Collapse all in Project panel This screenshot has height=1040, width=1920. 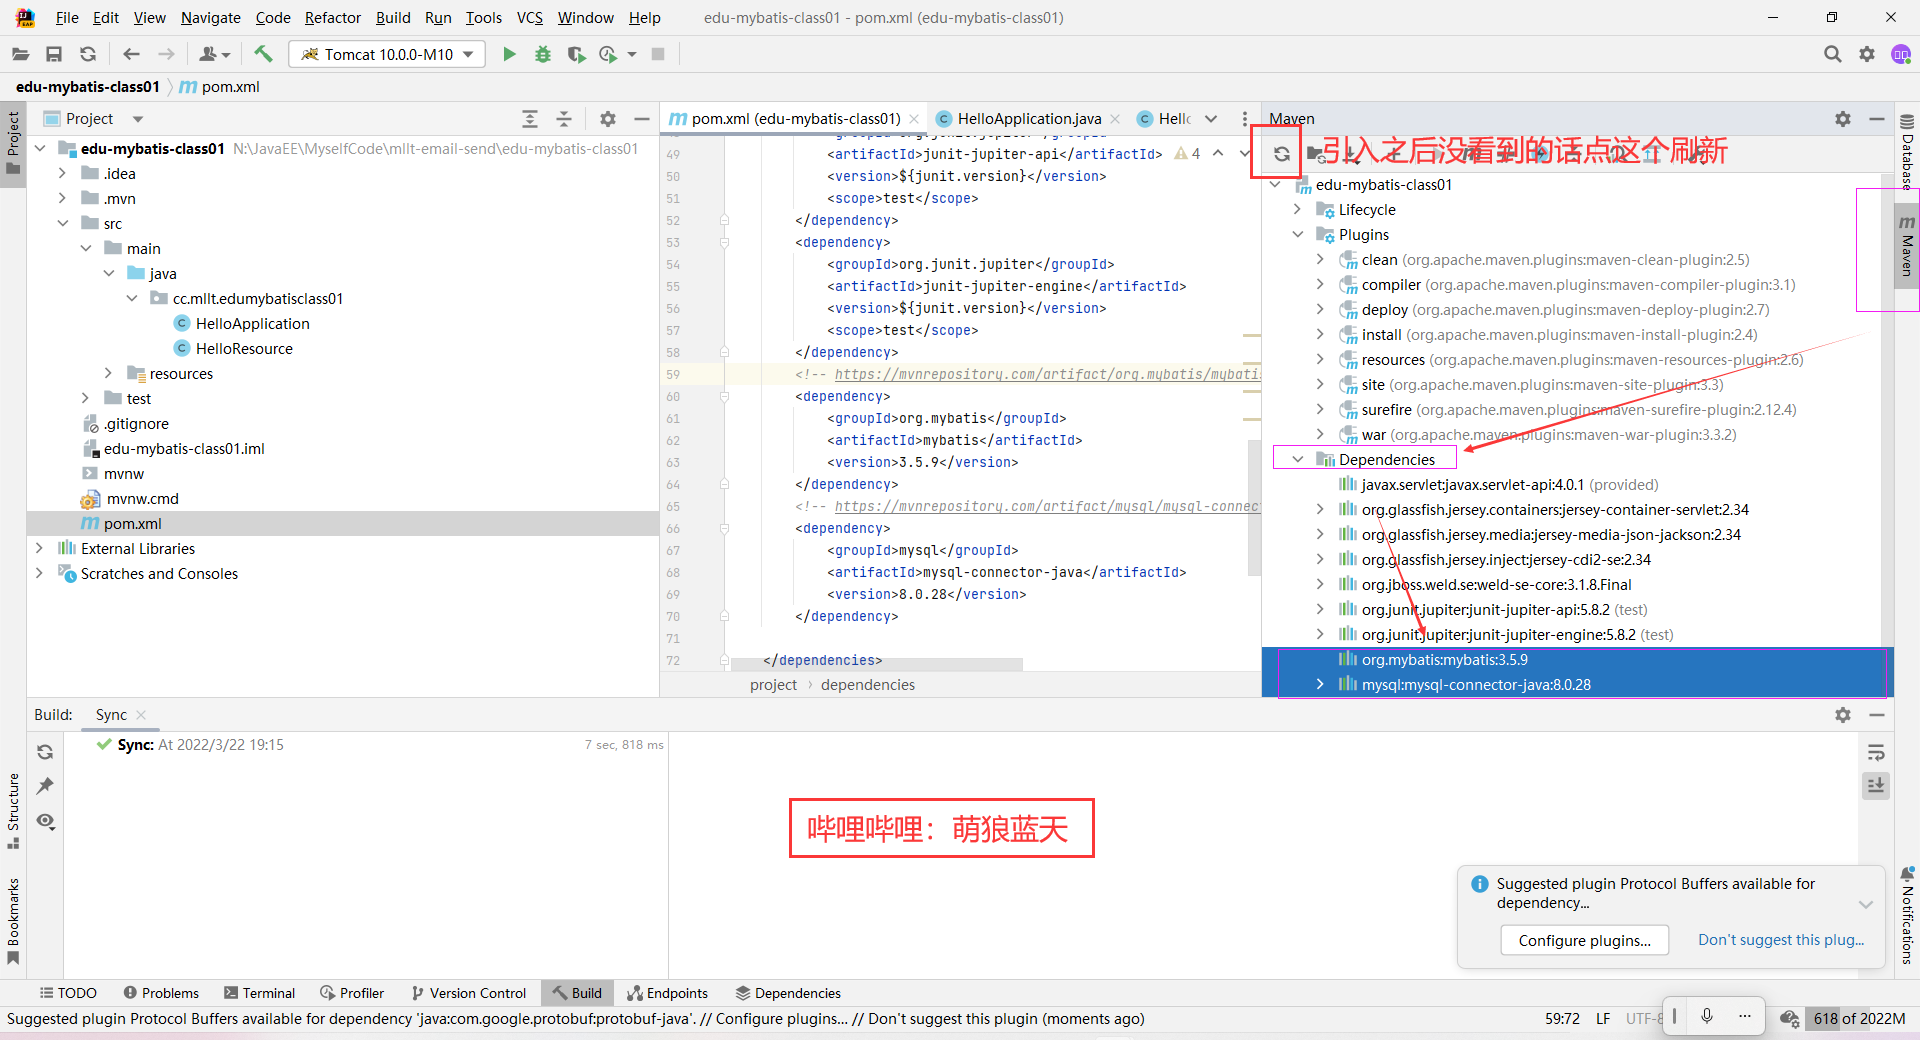[x=564, y=119]
